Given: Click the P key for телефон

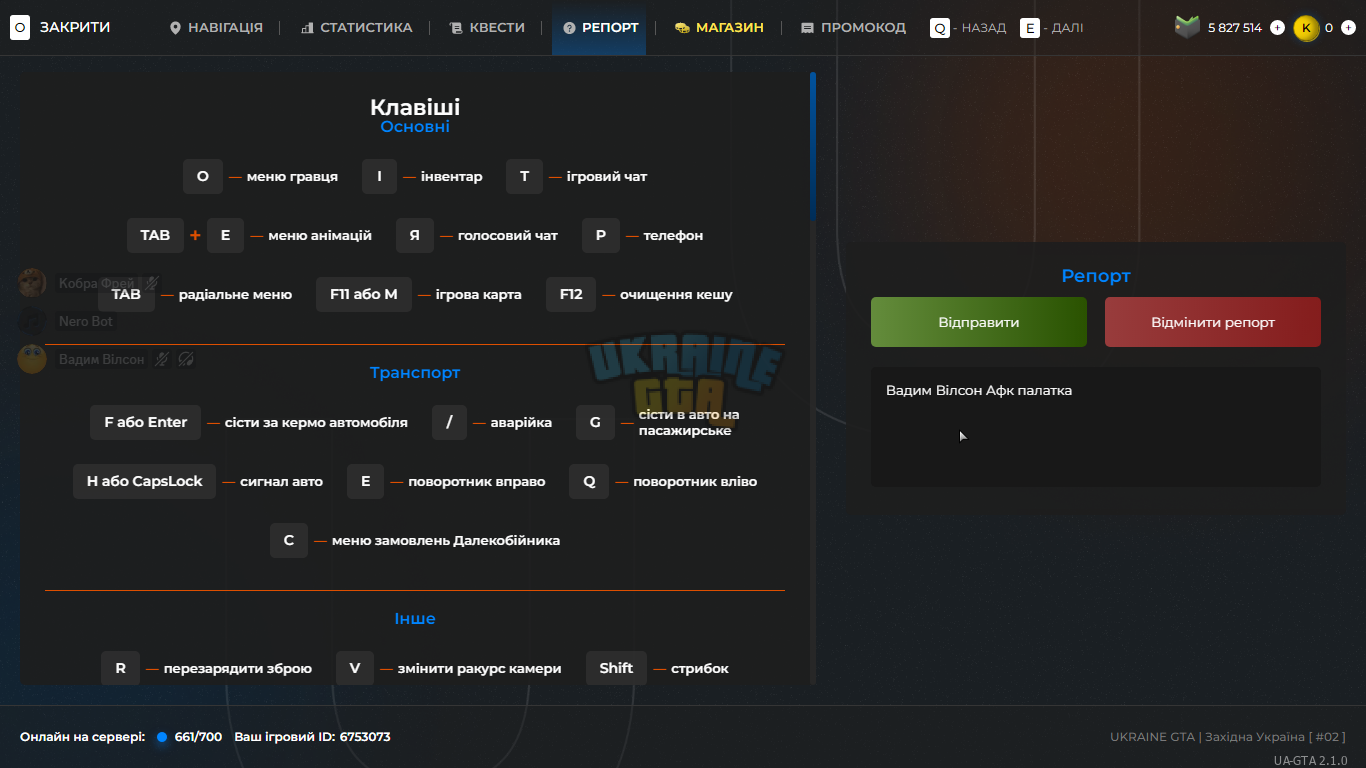Looking at the screenshot, I should 601,235.
